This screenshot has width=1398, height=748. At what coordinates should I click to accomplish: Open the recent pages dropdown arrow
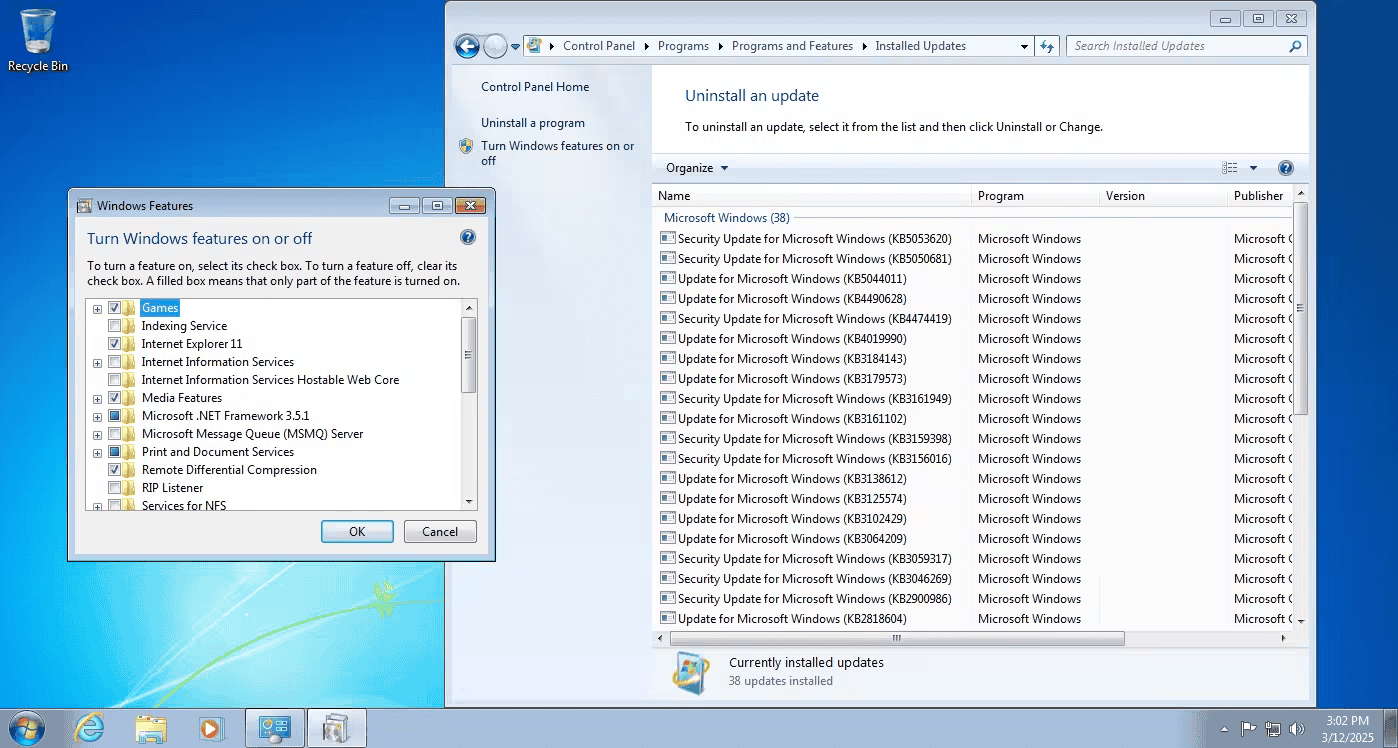tap(515, 46)
